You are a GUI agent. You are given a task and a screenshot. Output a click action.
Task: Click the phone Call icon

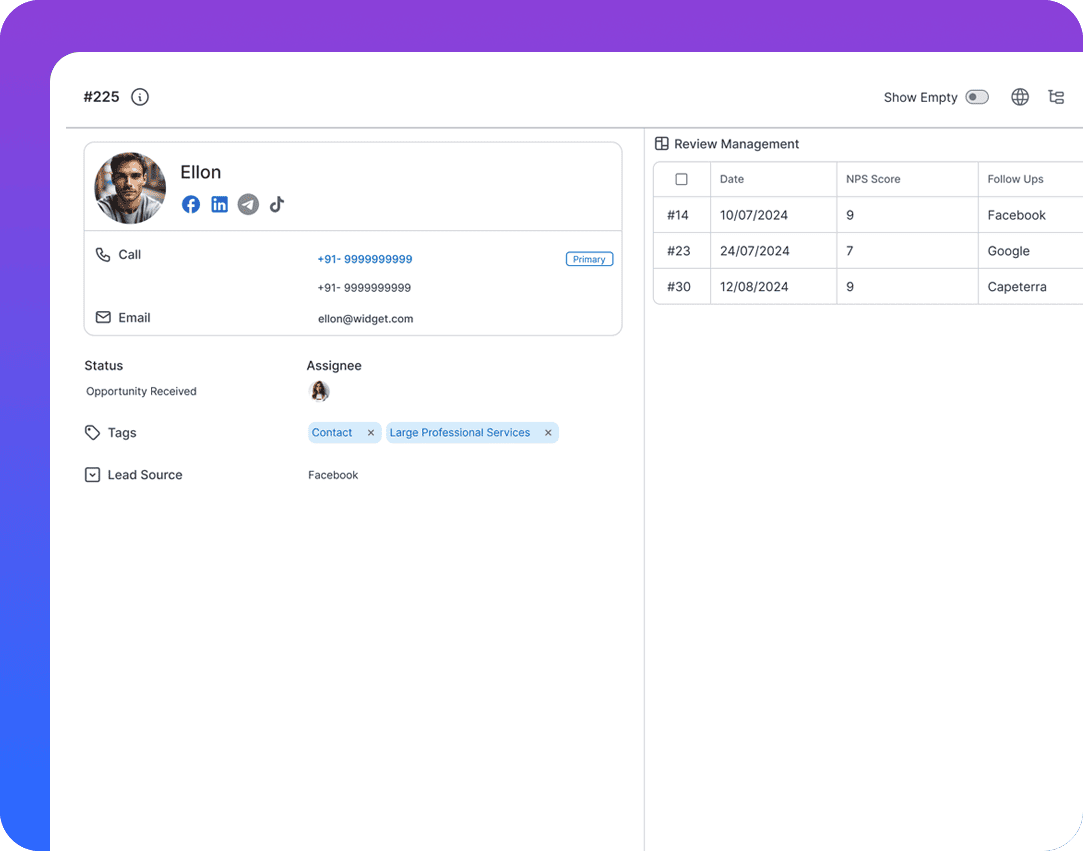pos(103,255)
